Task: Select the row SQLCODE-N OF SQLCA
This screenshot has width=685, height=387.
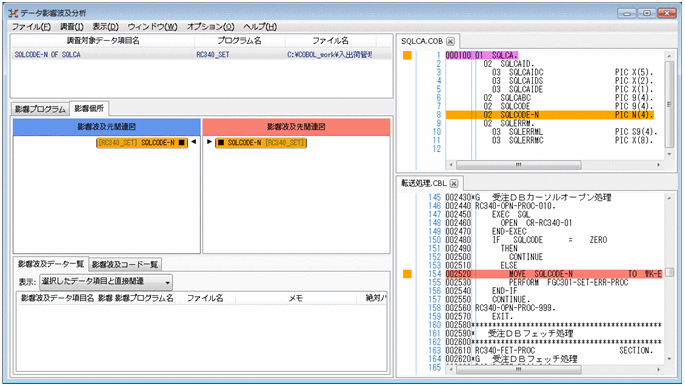Action: point(201,55)
